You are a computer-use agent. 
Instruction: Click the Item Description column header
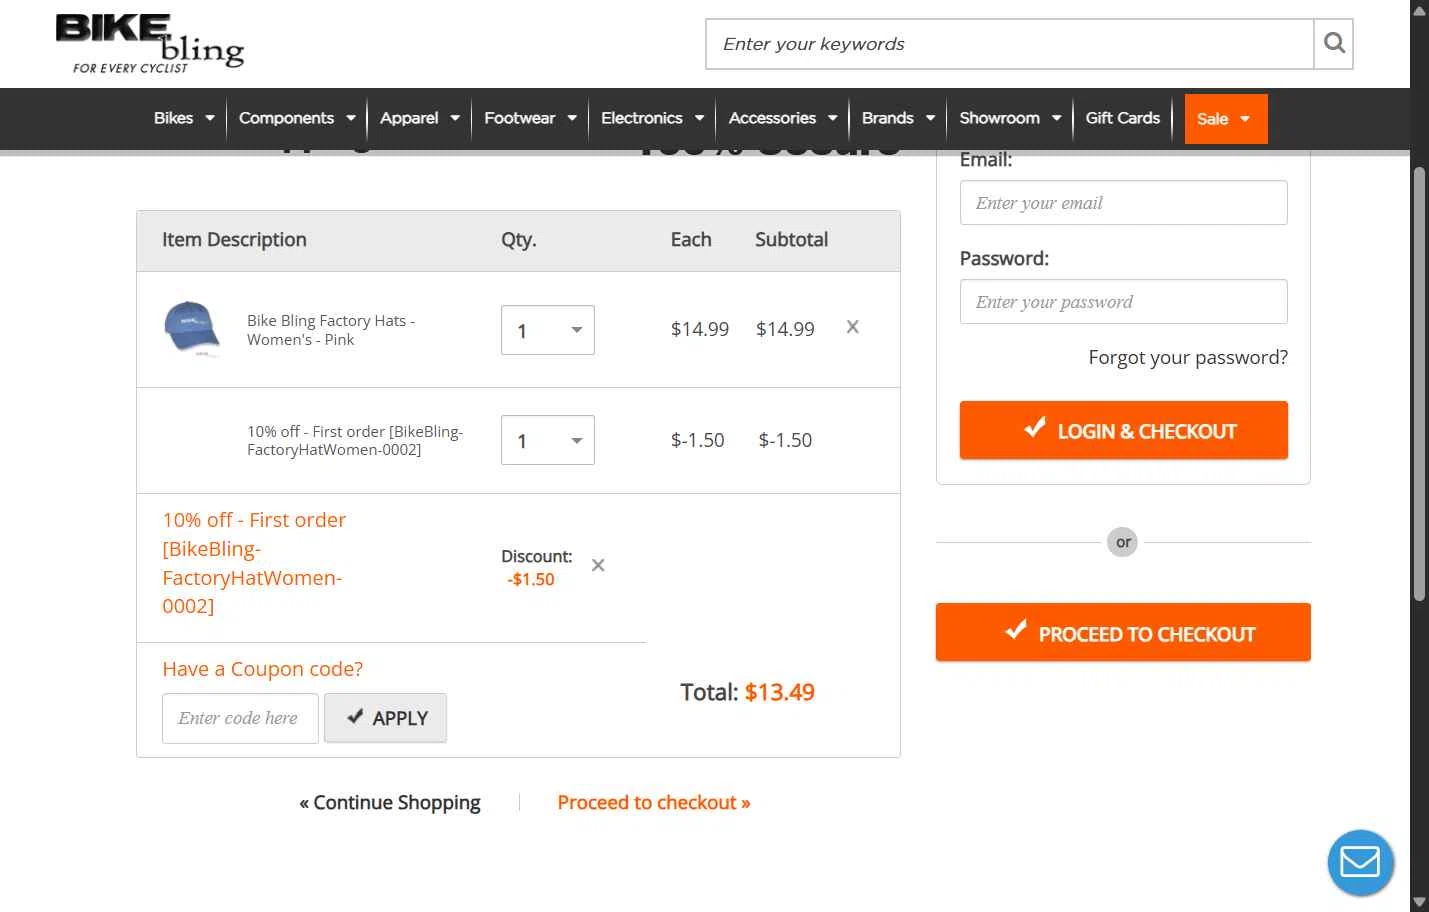pyautogui.click(x=234, y=239)
